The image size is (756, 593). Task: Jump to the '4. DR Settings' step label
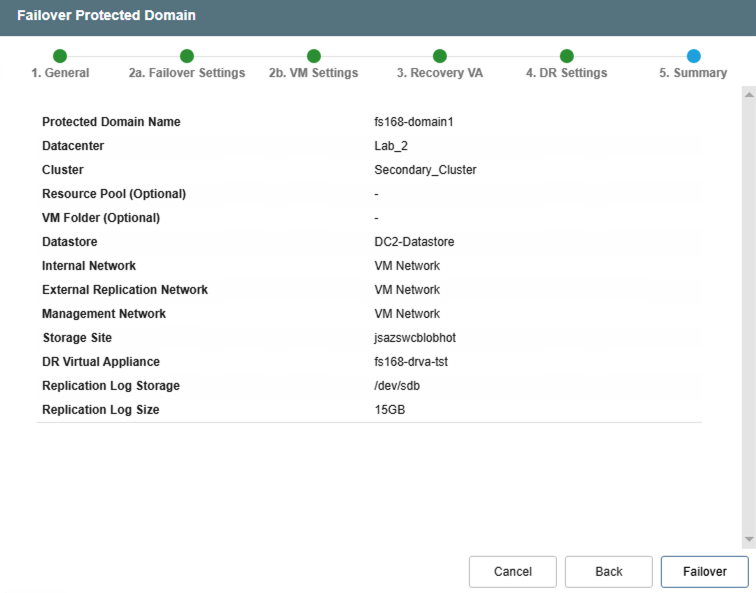click(x=567, y=73)
